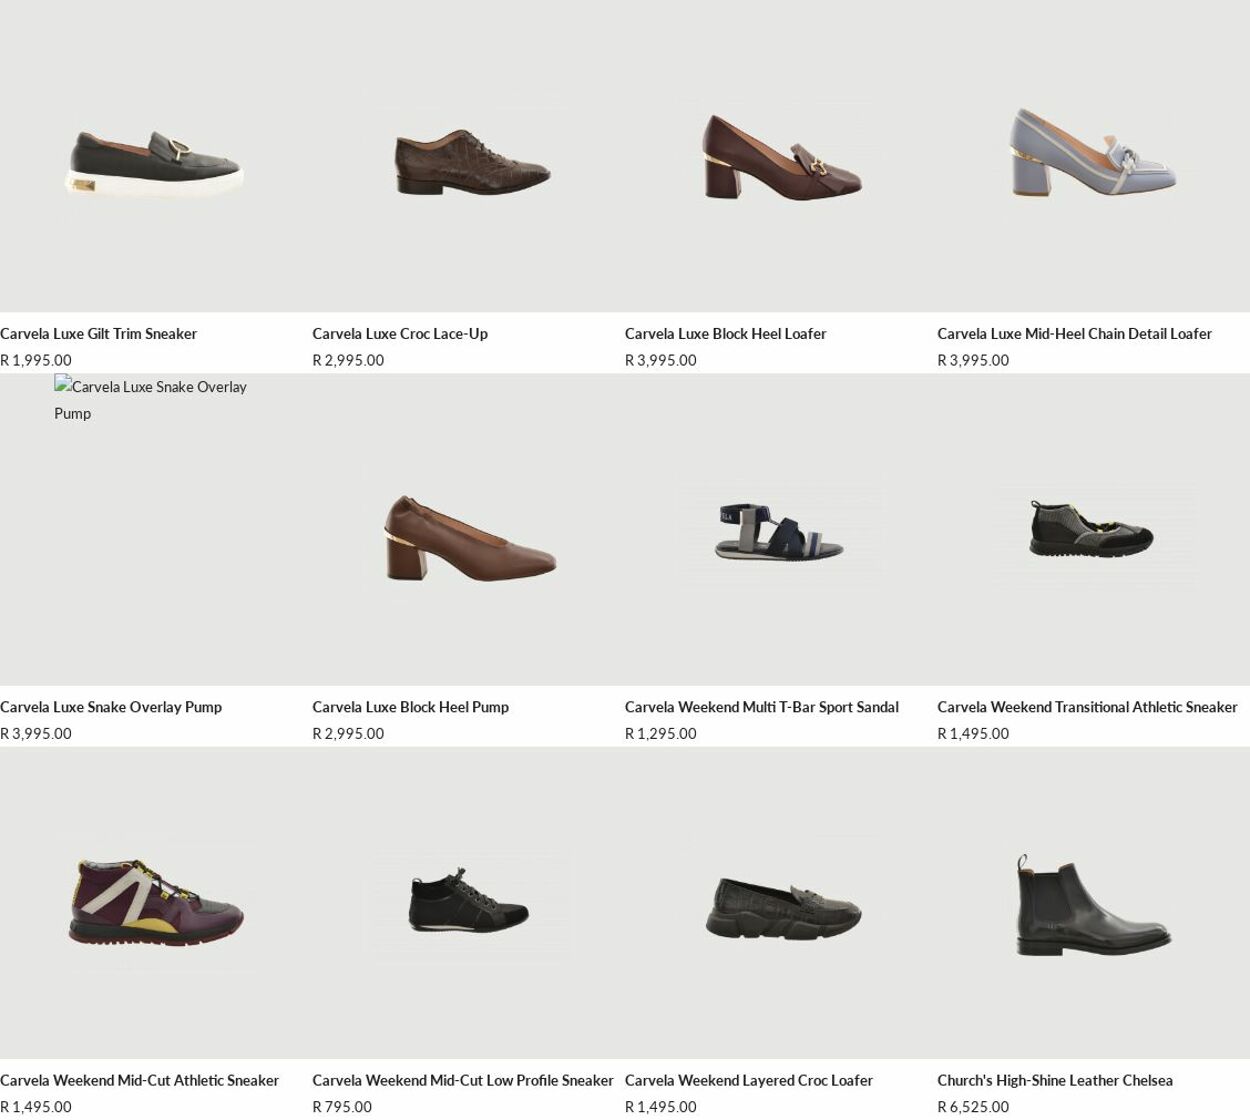Click the Carvela Luxe Snake Overlay Pump title
Viewport: 1250px width, 1120px height.
pyautogui.click(x=111, y=707)
